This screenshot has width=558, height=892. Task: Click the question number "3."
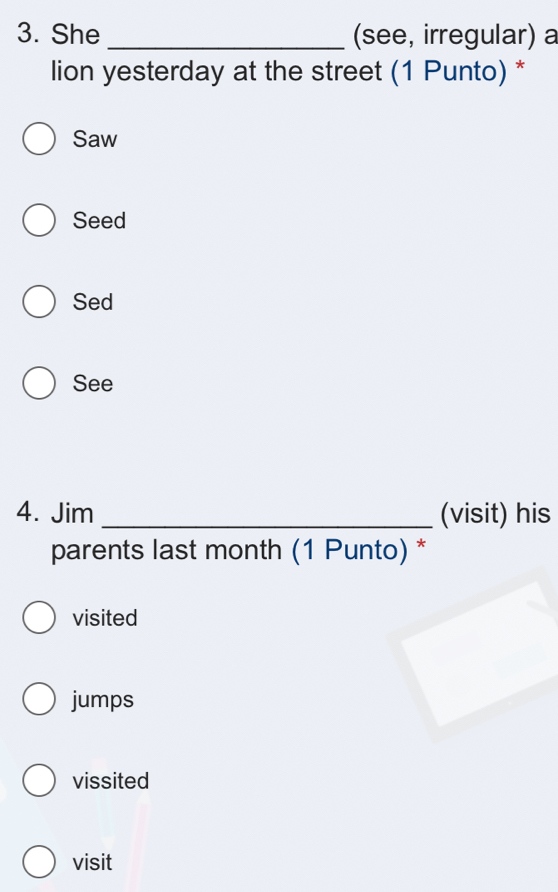(28, 33)
